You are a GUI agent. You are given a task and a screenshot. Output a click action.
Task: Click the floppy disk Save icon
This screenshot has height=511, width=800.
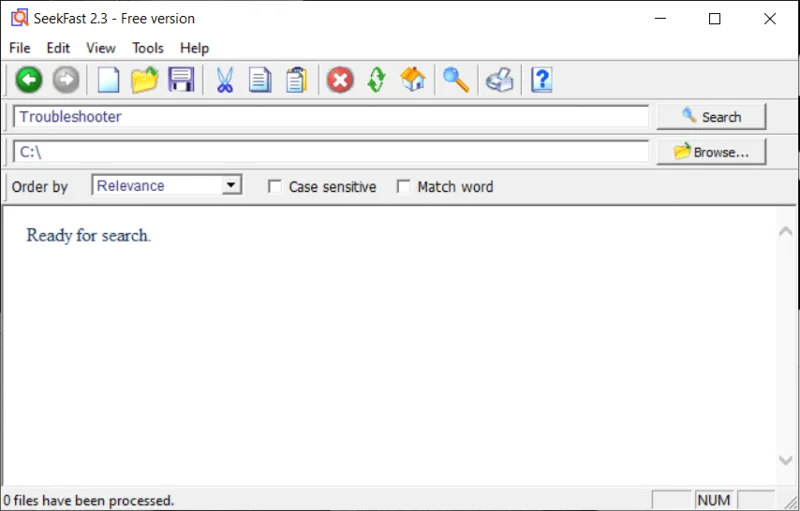[x=181, y=80]
